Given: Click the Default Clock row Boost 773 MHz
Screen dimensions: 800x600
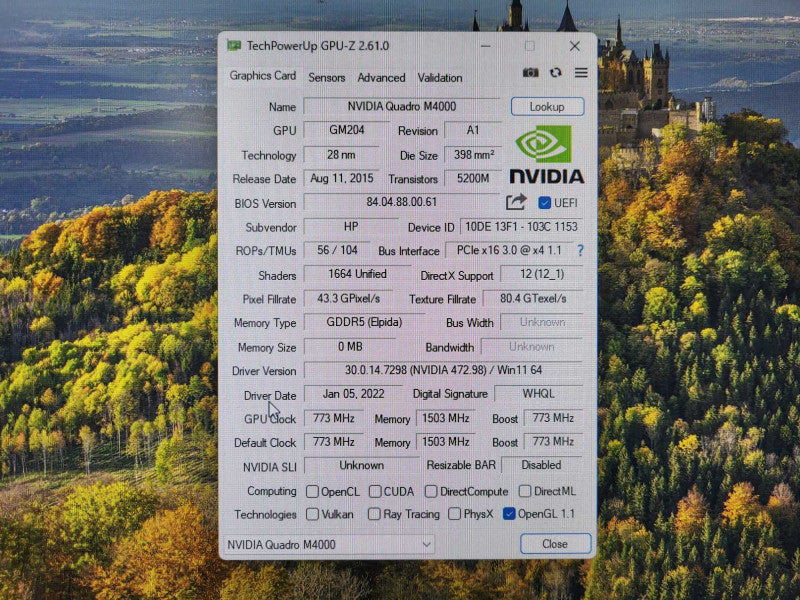Looking at the screenshot, I should (x=553, y=441).
